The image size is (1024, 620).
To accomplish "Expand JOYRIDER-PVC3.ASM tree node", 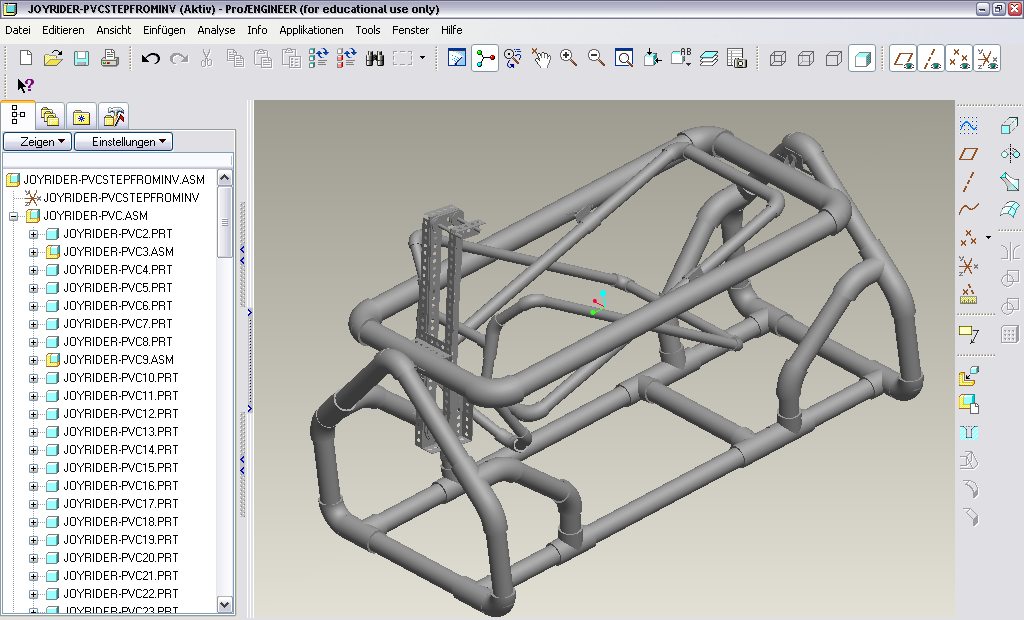I will pos(33,252).
